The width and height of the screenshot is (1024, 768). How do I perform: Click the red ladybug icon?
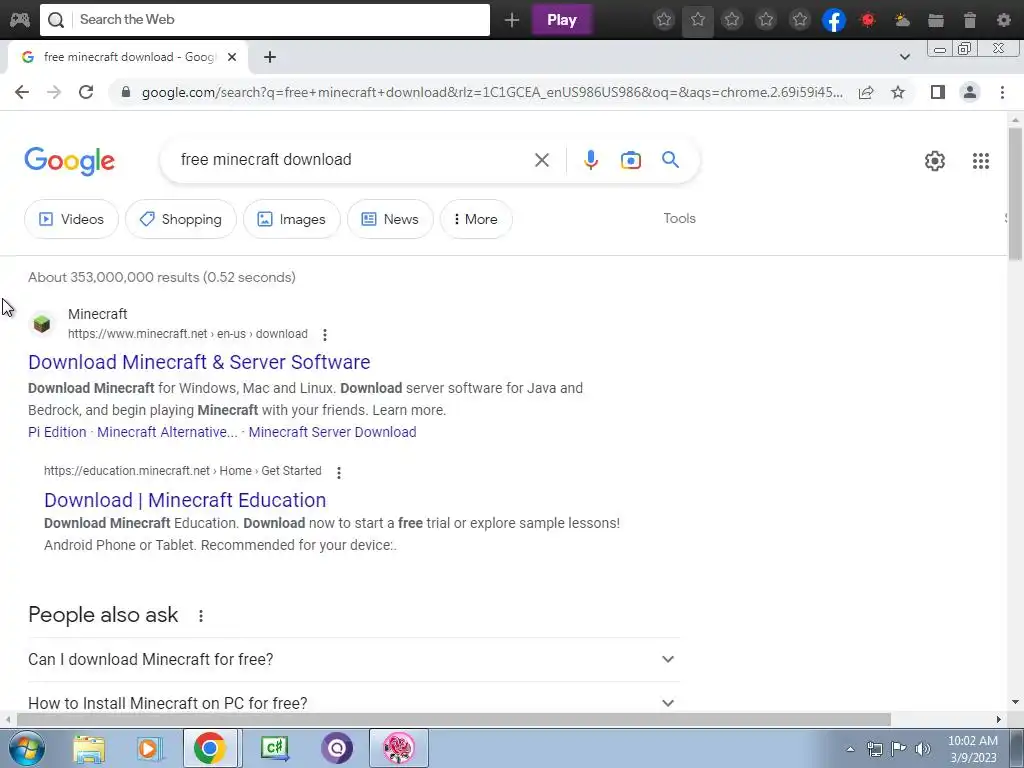click(x=868, y=20)
